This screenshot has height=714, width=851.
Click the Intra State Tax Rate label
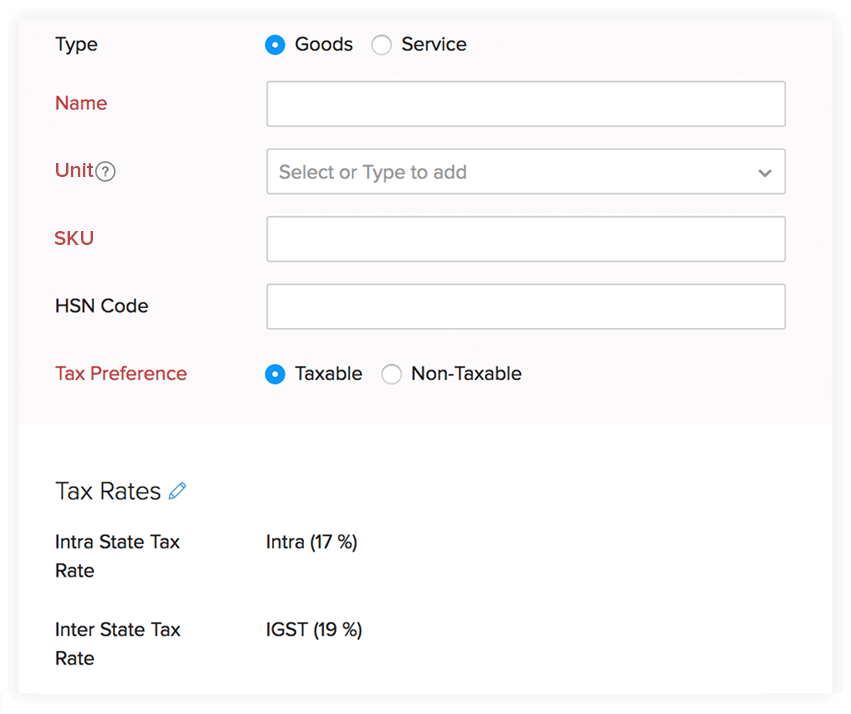click(117, 556)
